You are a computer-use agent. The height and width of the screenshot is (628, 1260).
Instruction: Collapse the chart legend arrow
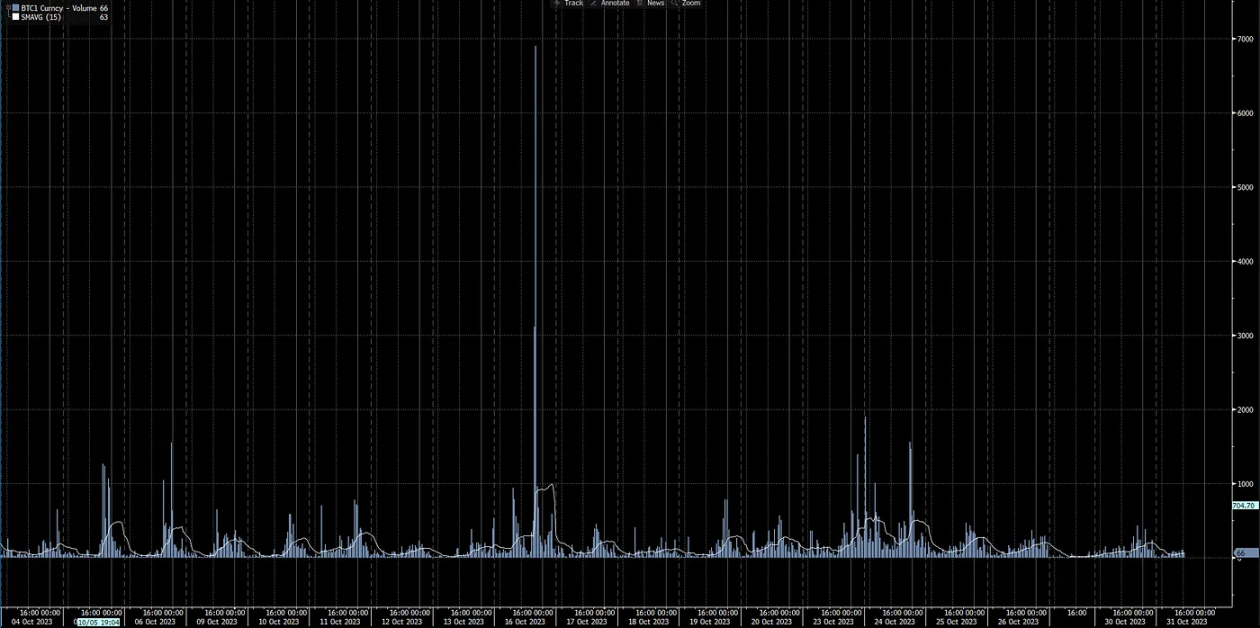point(7,8)
